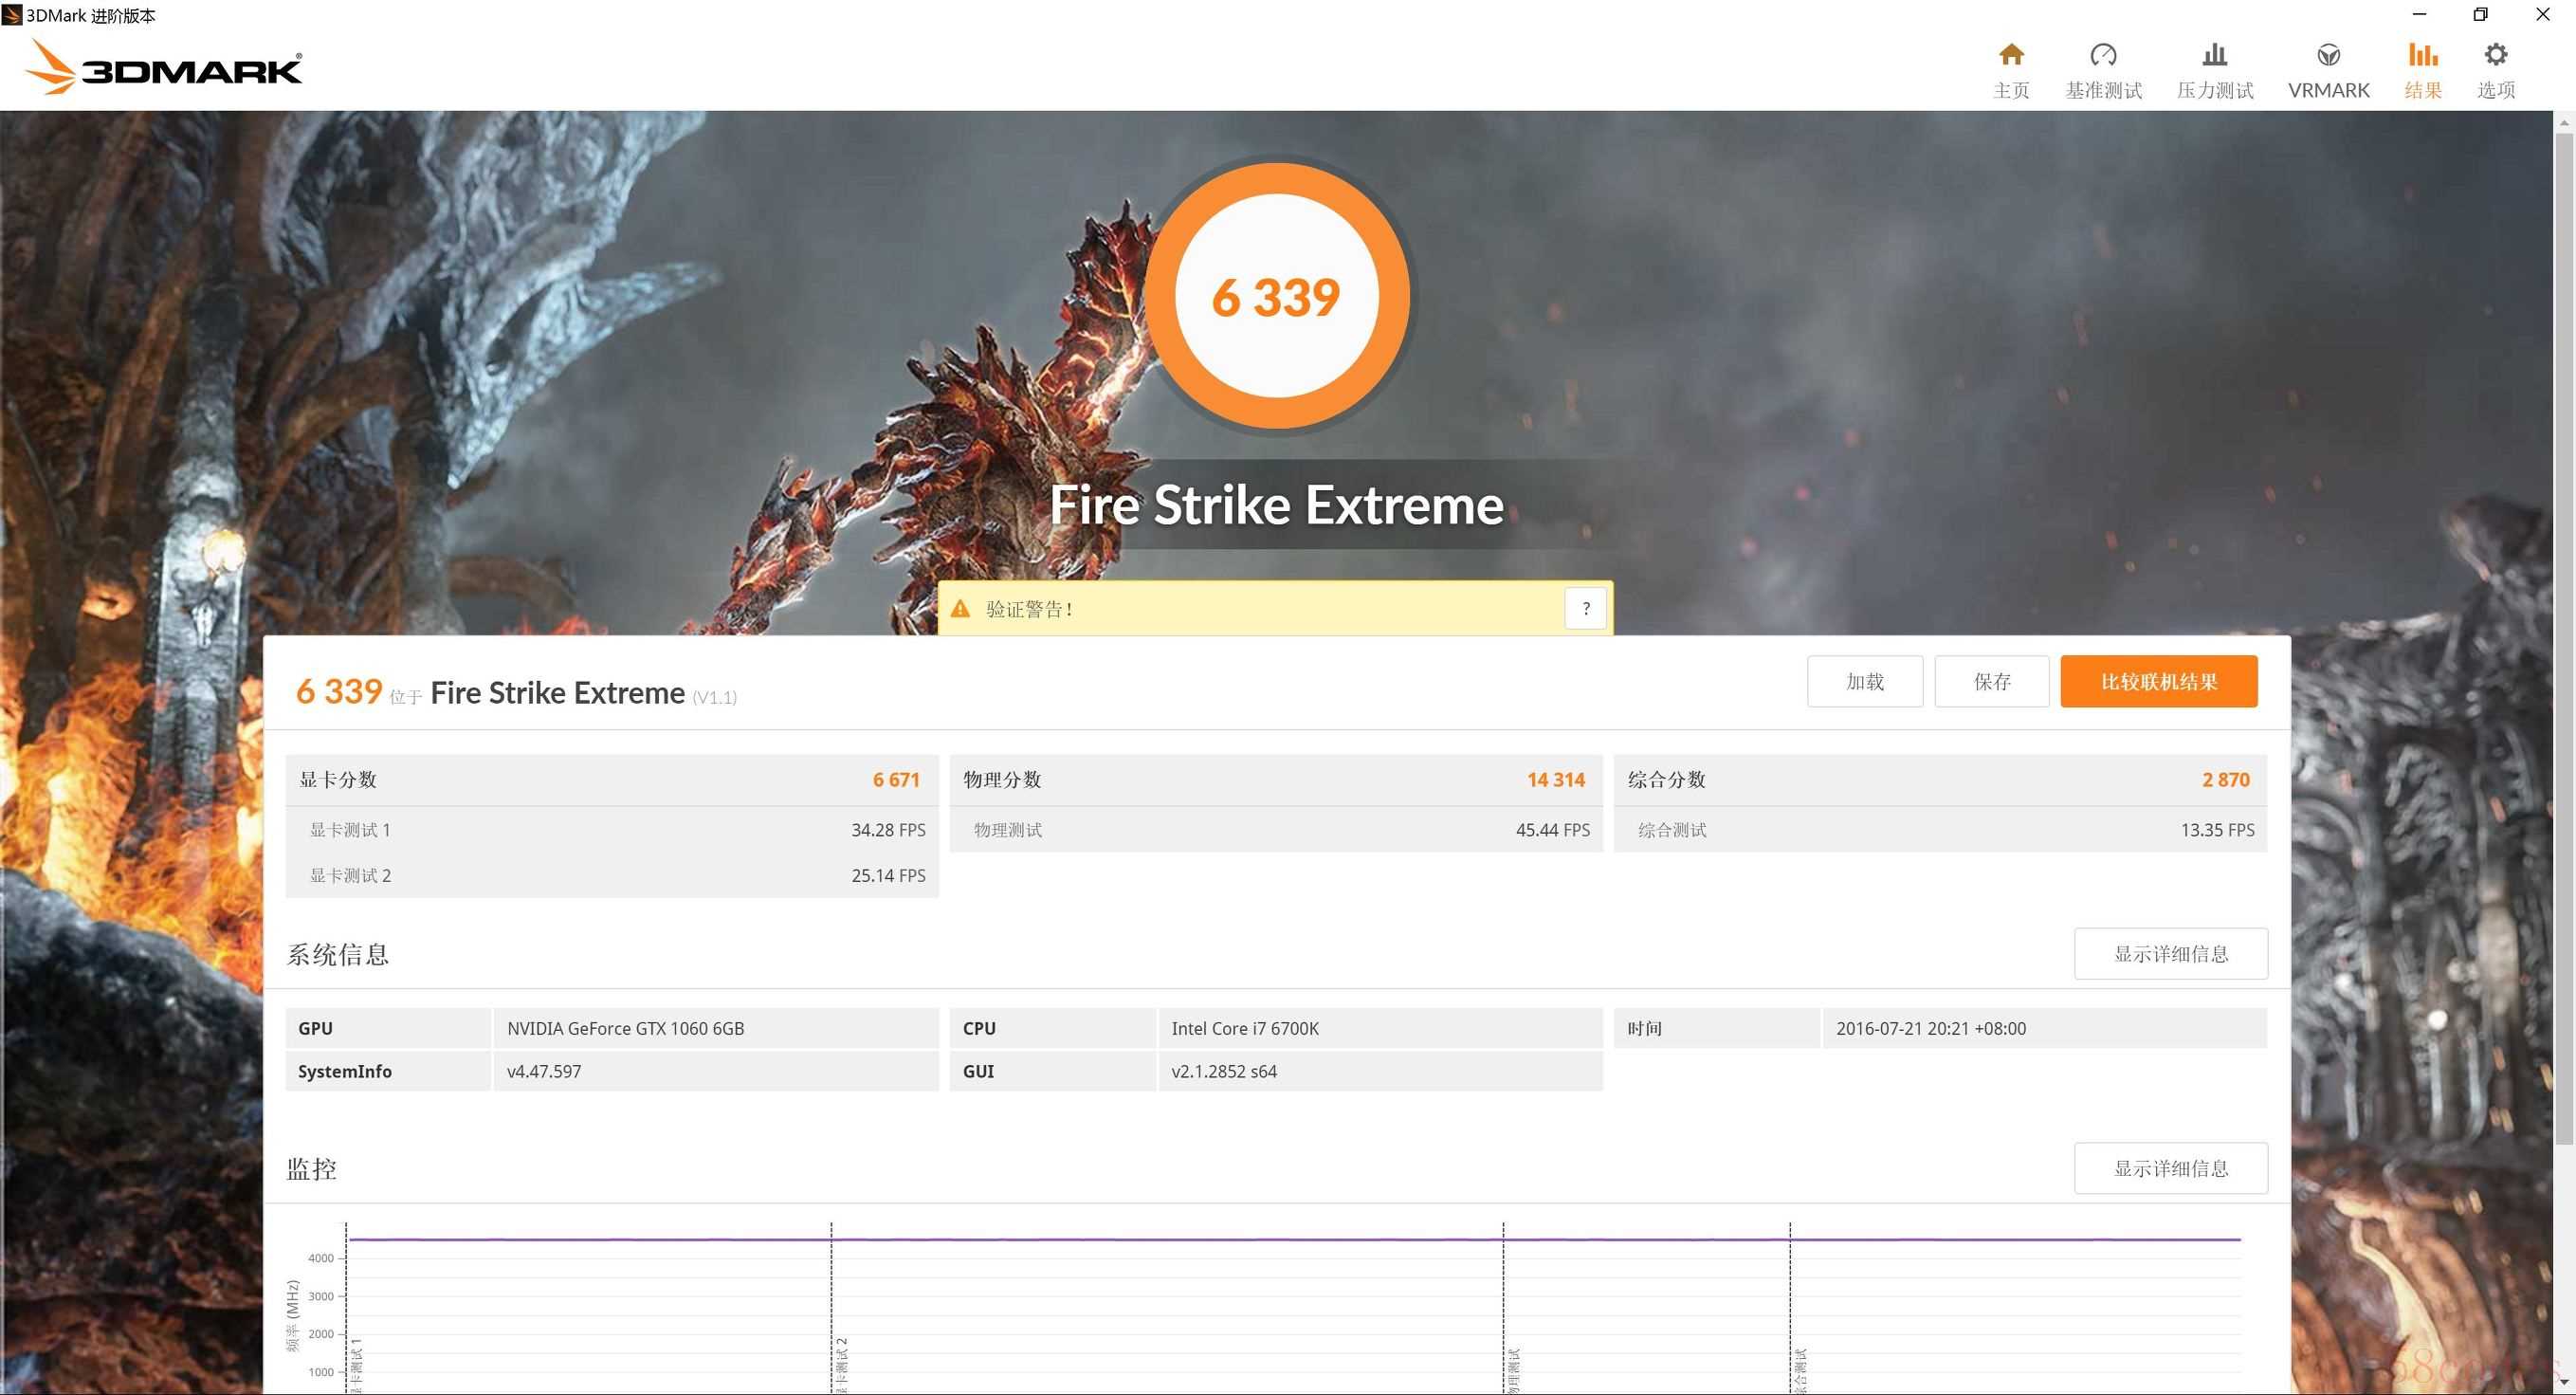Open the 基准测试 benchmark gauge icon

2103,55
